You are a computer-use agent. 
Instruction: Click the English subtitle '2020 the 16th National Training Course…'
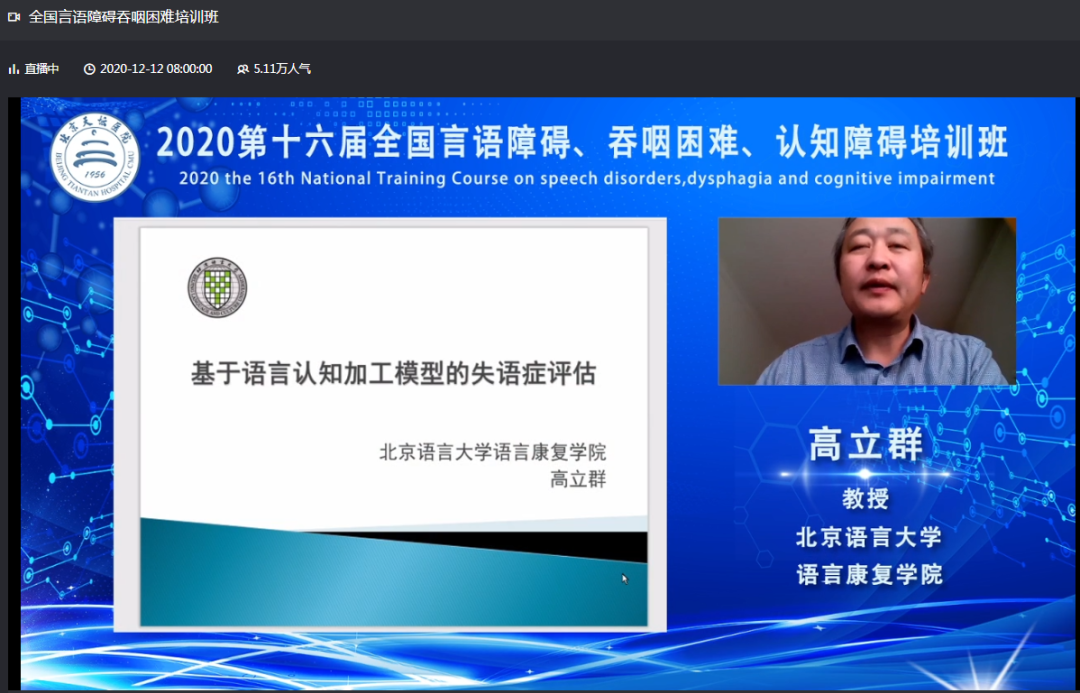click(x=587, y=178)
